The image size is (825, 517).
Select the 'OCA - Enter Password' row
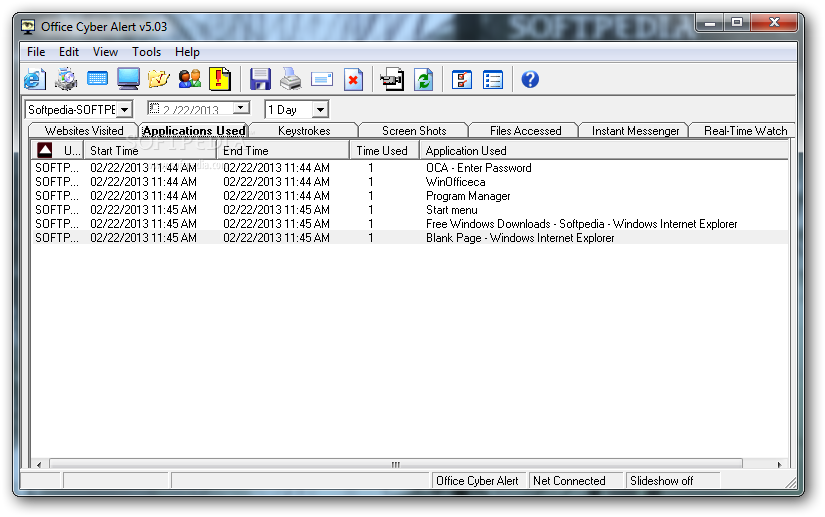coord(409,168)
